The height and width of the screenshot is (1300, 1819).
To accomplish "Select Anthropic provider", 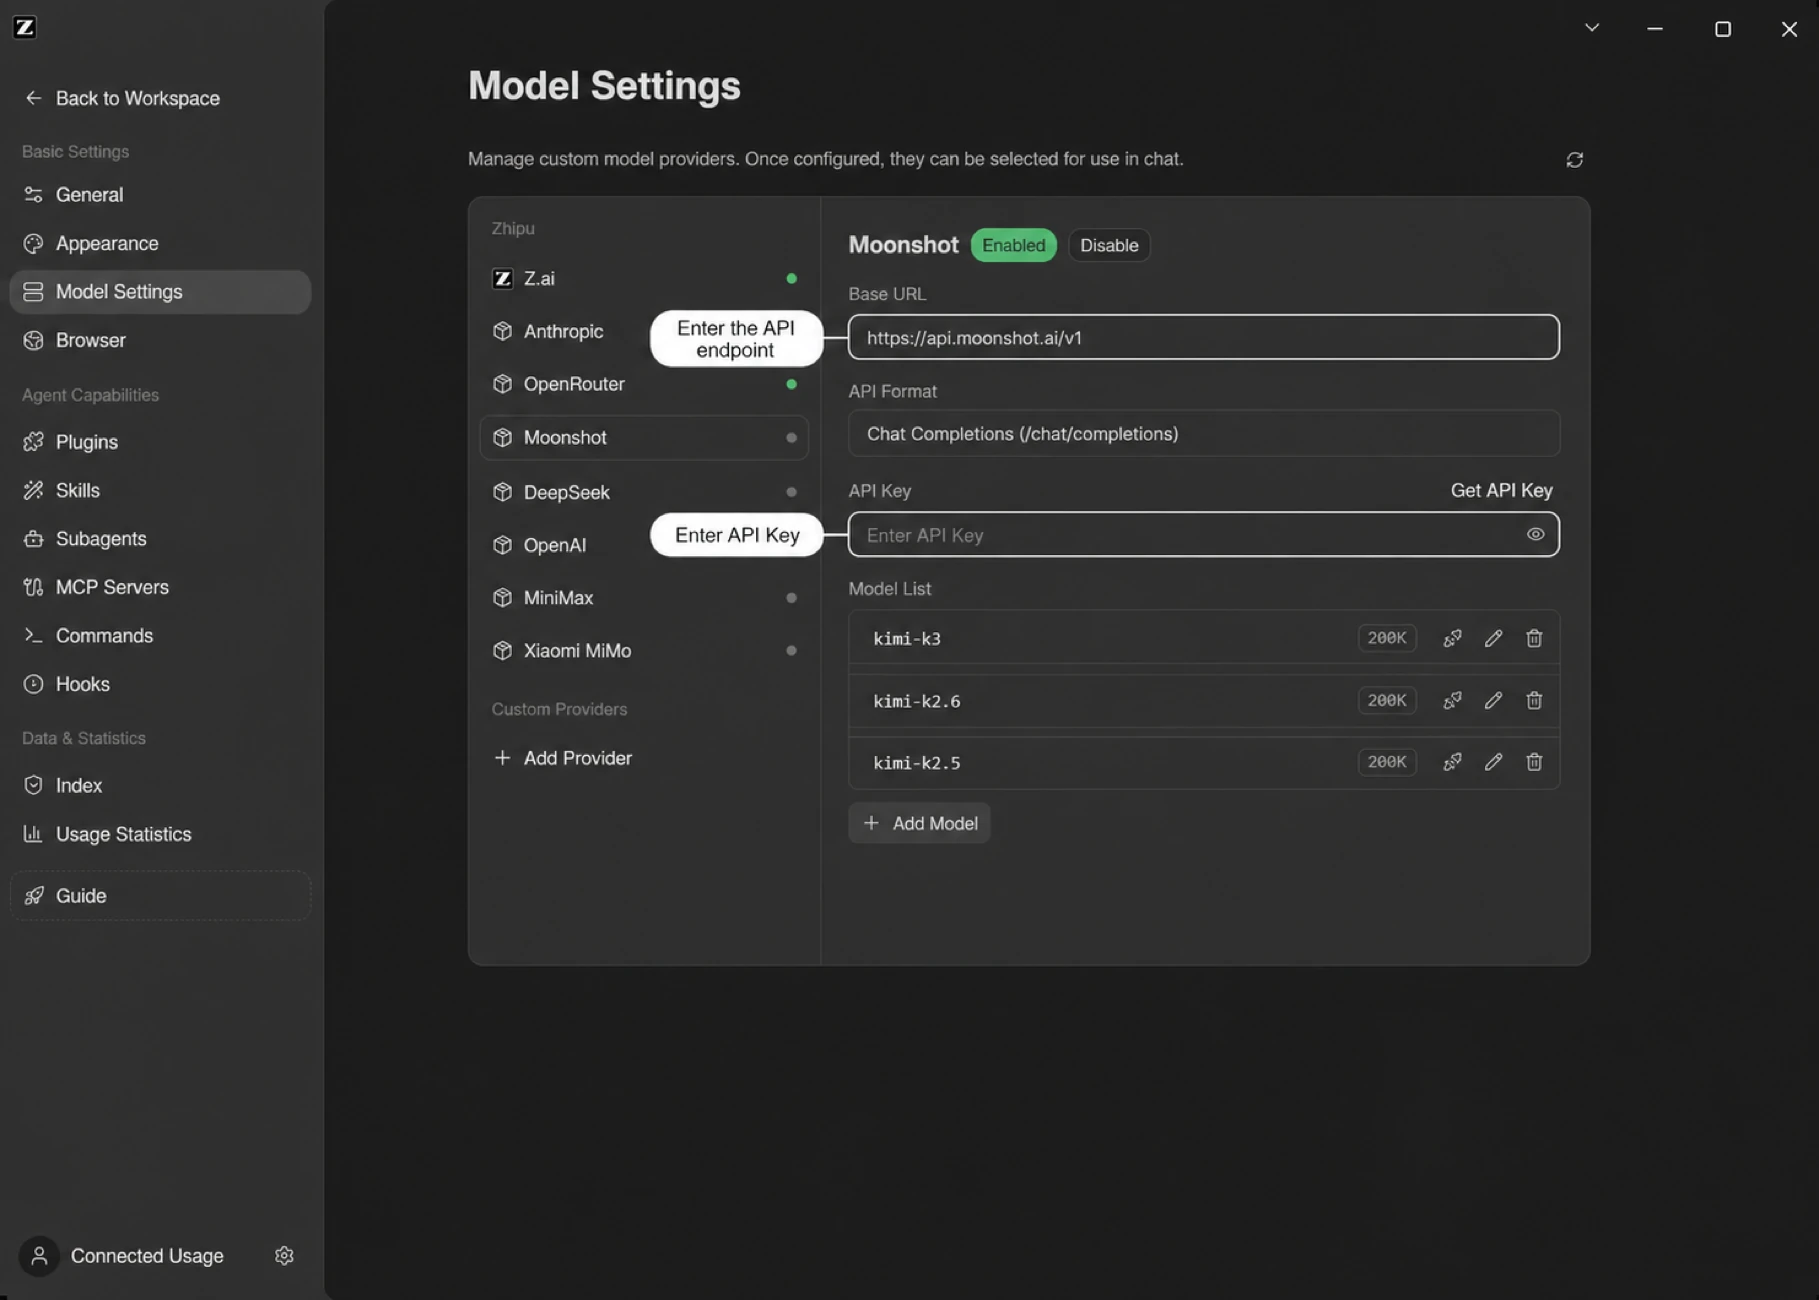I will pyautogui.click(x=562, y=331).
